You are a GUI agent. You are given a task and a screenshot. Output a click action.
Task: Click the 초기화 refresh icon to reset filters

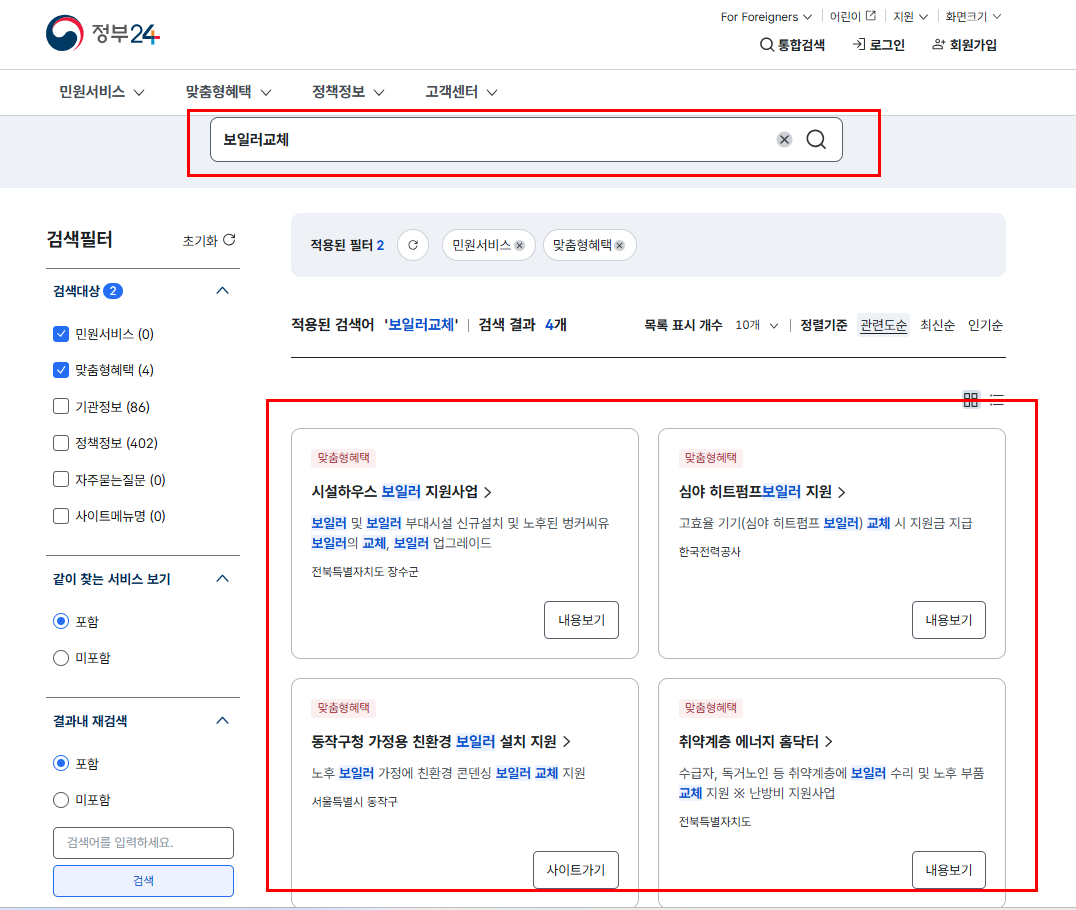tap(230, 240)
